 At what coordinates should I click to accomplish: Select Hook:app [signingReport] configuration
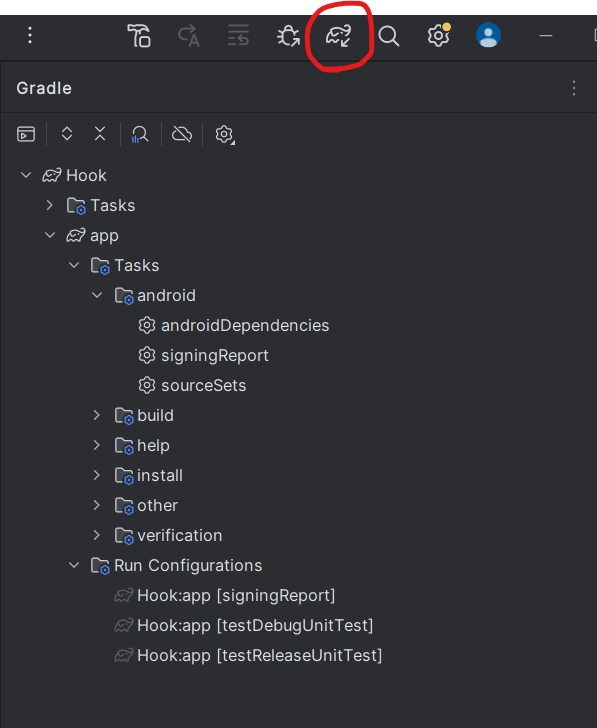[x=236, y=596]
